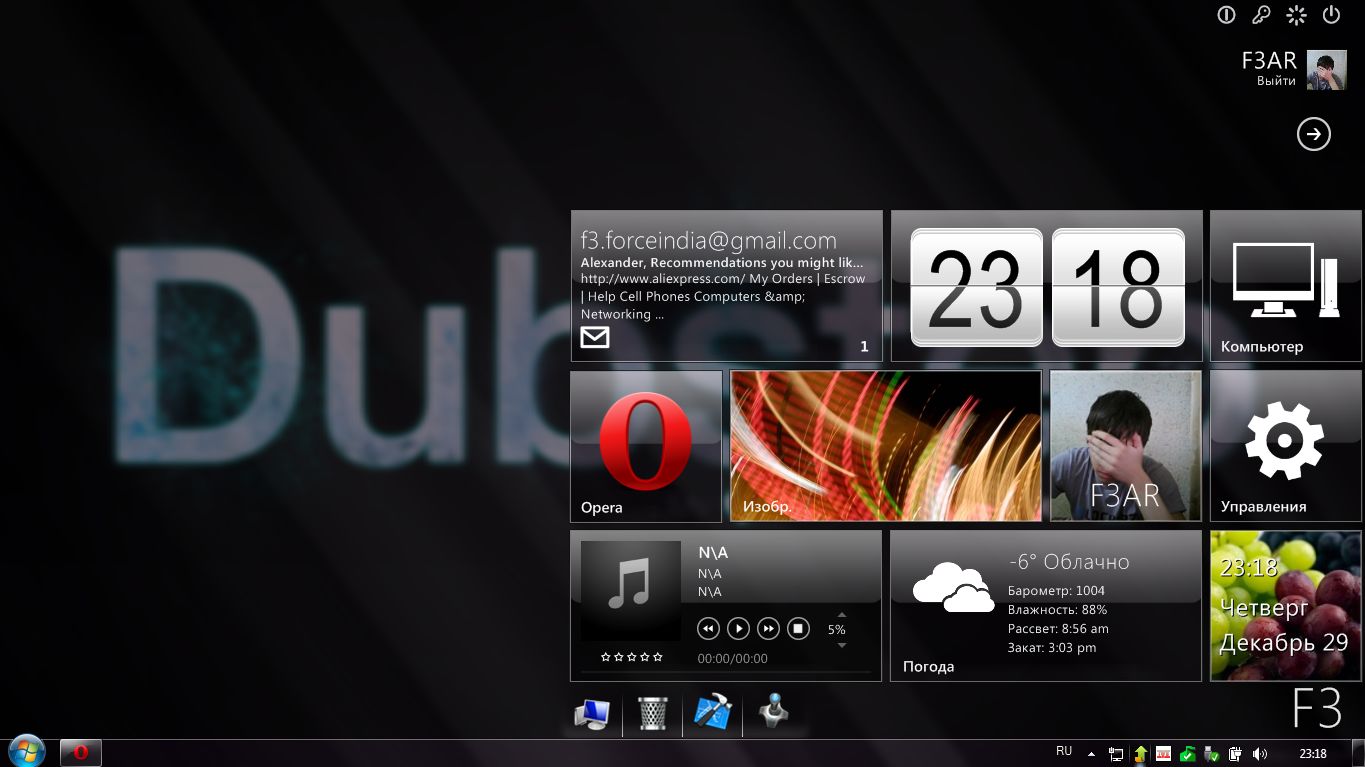Click the red-and-white tray icon

pos(1163,754)
